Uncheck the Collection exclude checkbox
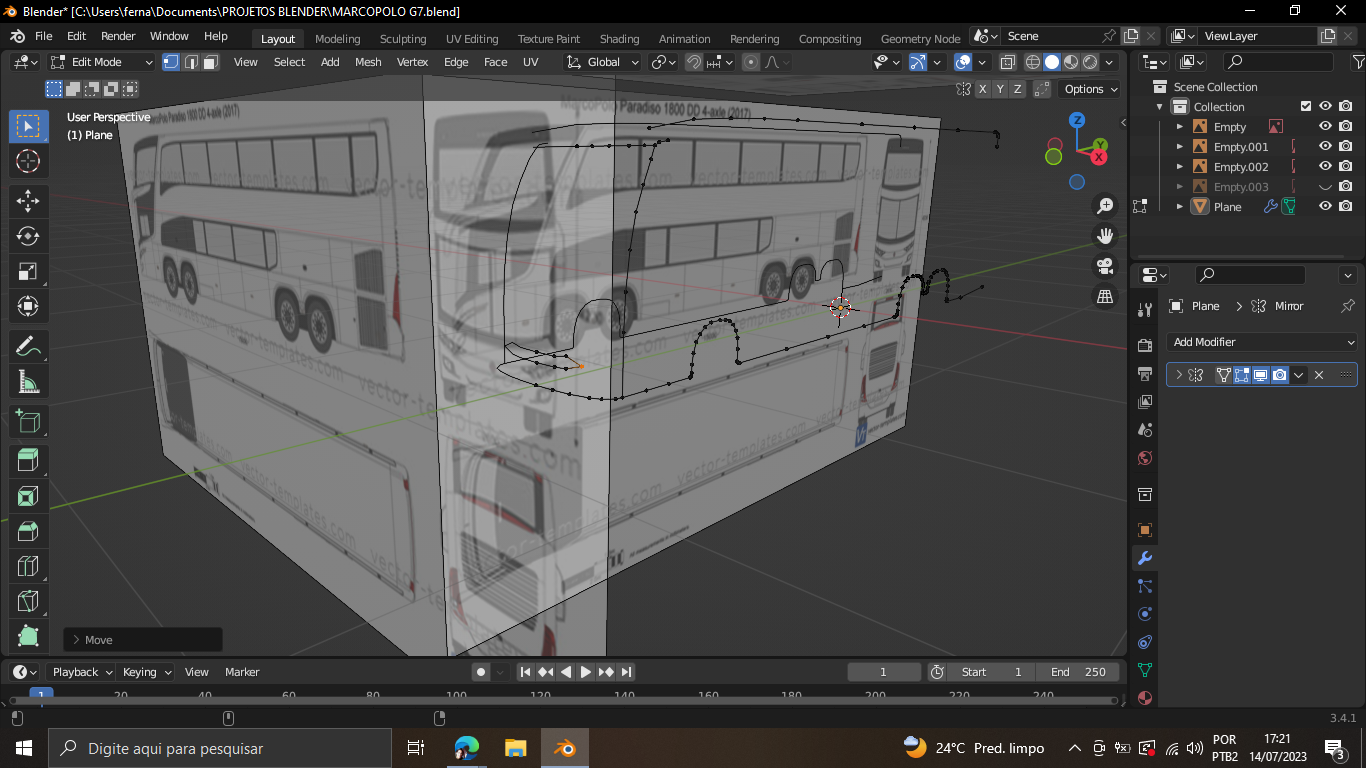 pyautogui.click(x=1305, y=106)
